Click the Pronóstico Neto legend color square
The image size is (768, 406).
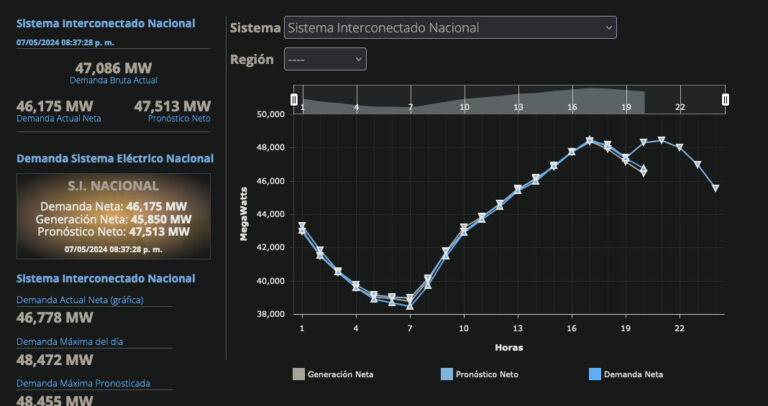point(447,375)
